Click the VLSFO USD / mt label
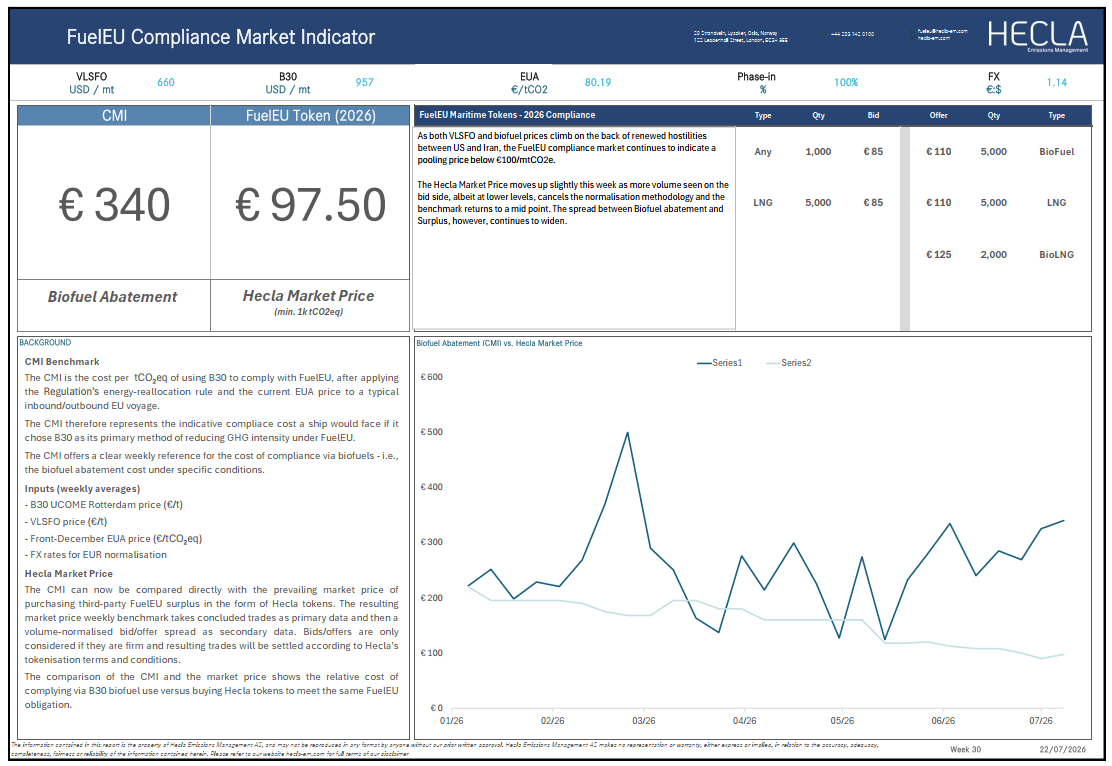Viewport: 1112px width, 766px height. click(91, 83)
